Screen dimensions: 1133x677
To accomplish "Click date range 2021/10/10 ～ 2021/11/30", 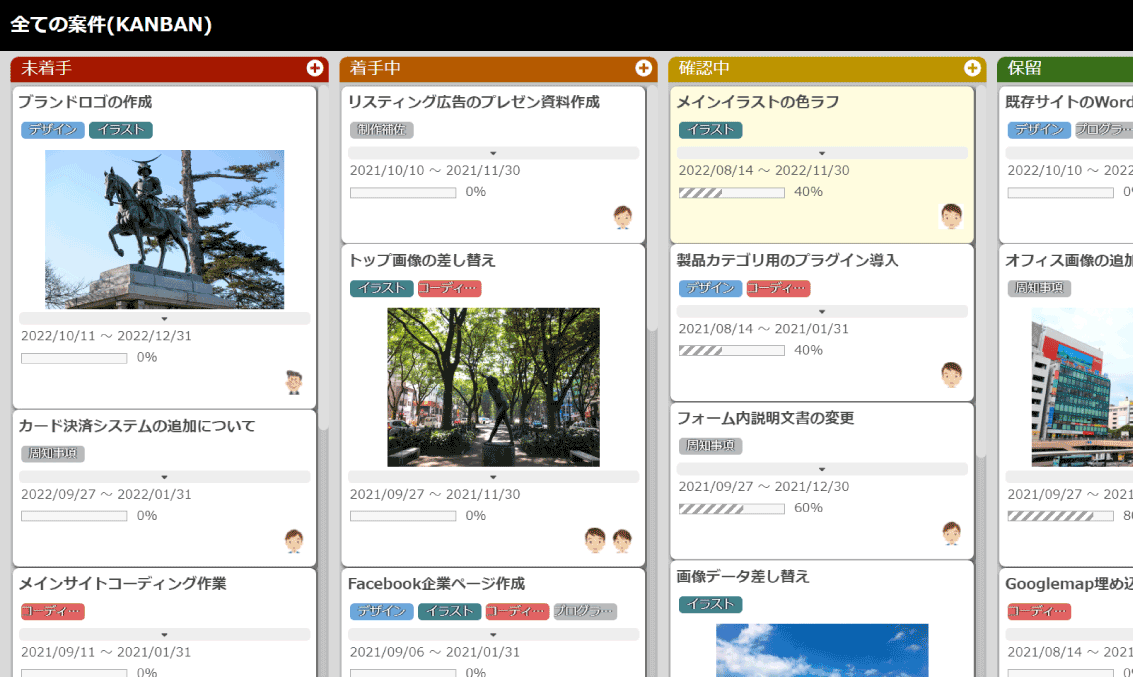I will 435,171.
